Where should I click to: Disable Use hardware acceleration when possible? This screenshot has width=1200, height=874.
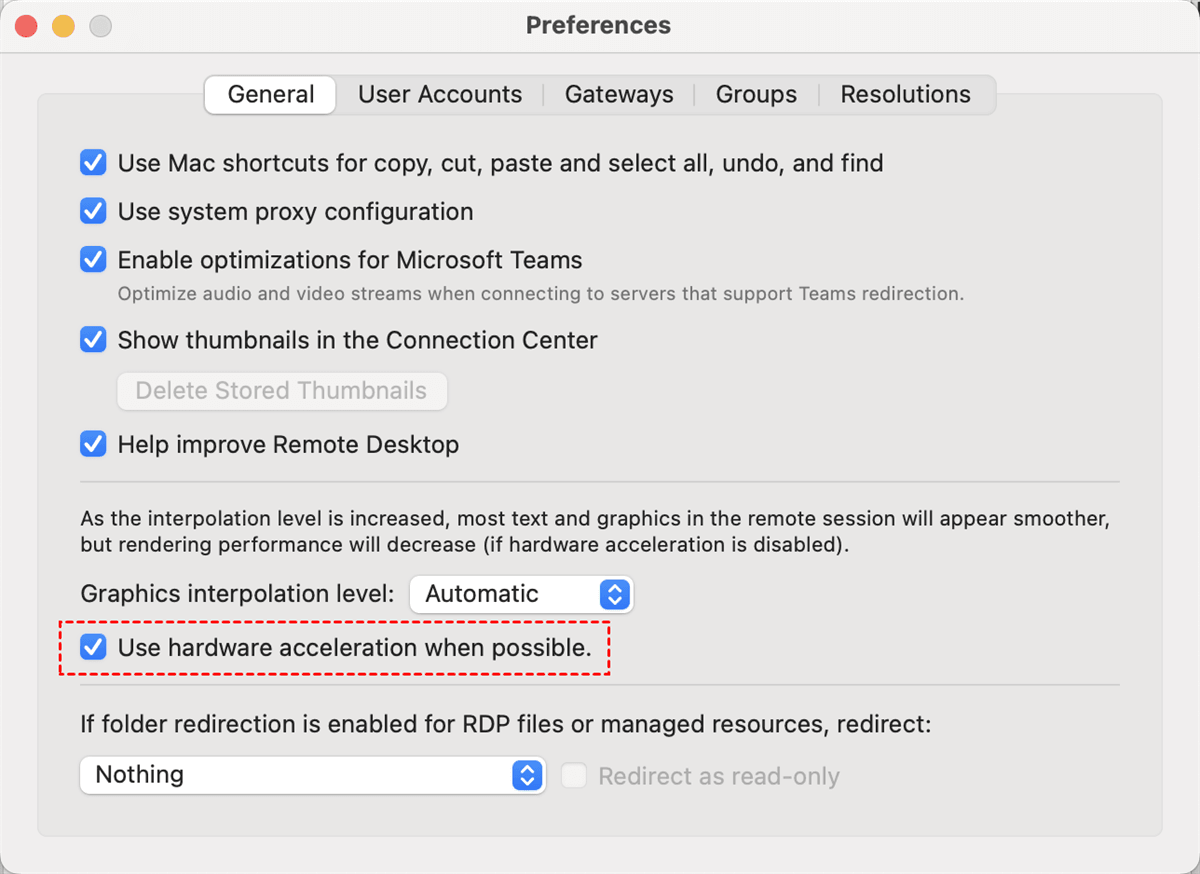[93, 648]
